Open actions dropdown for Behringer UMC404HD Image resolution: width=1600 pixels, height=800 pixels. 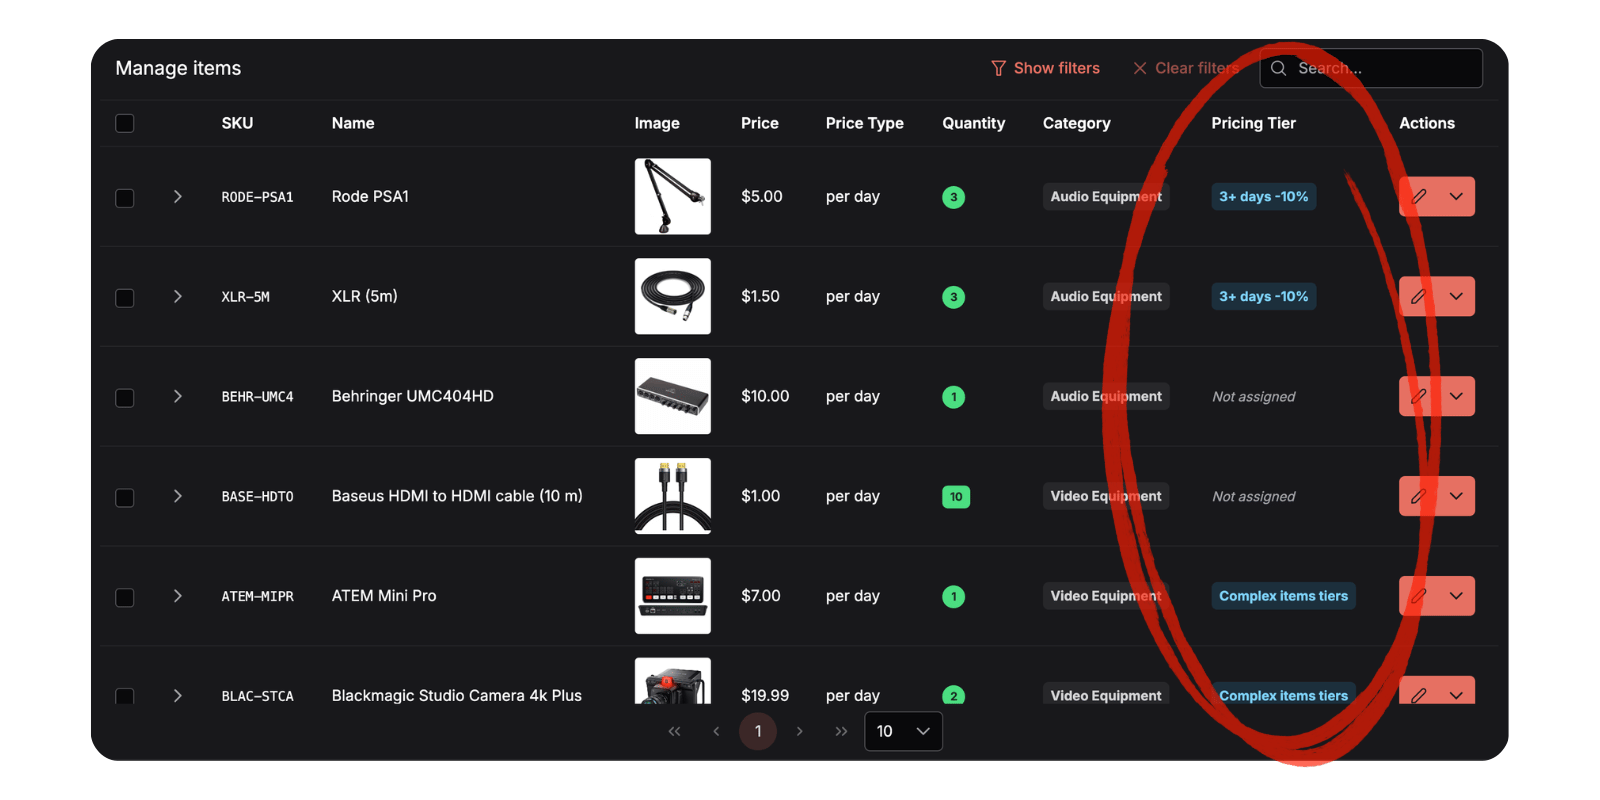pos(1456,396)
